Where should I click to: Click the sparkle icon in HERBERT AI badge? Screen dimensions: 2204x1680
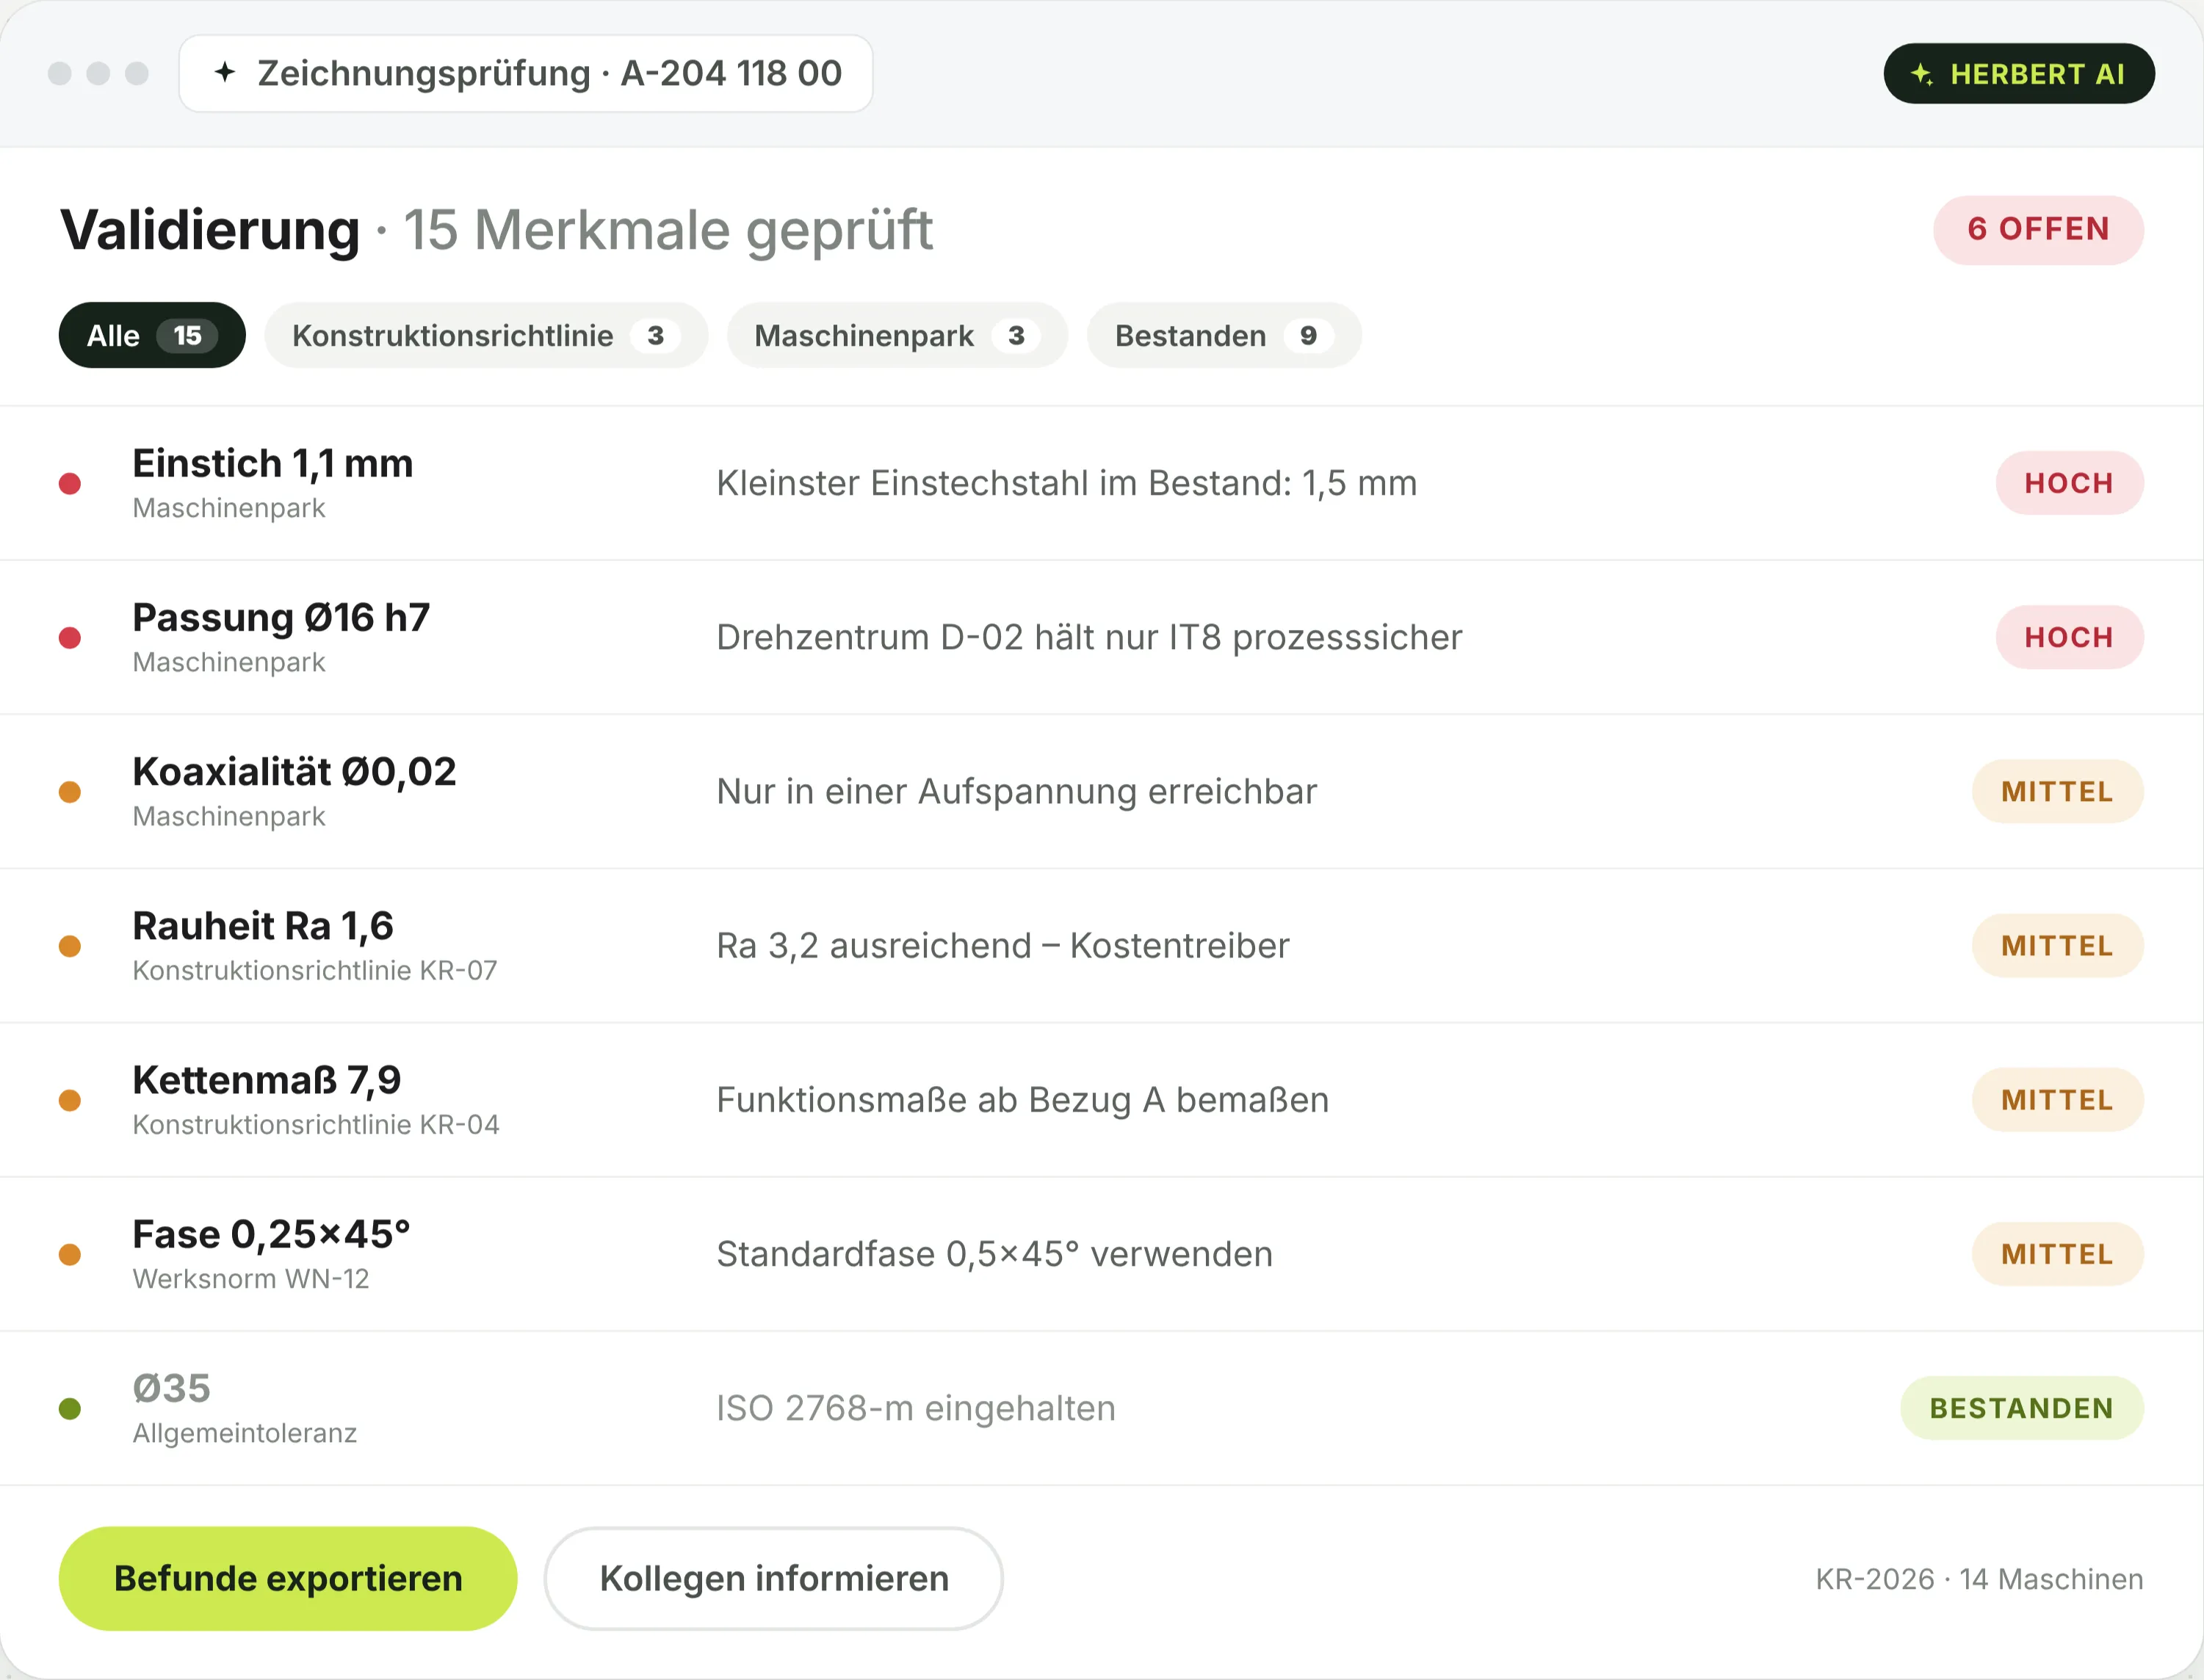click(1921, 73)
